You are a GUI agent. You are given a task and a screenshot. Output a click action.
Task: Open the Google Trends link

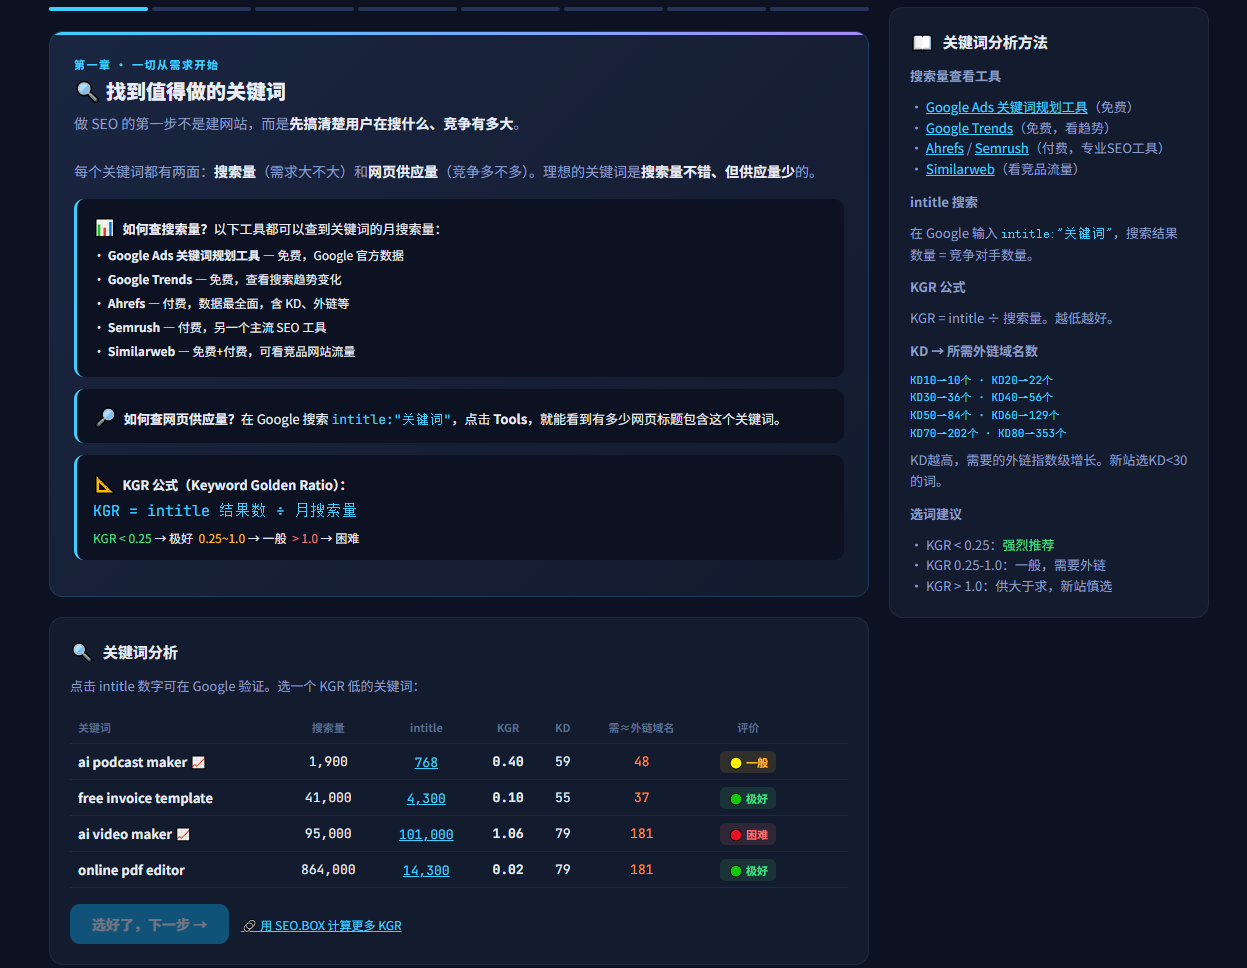point(969,128)
